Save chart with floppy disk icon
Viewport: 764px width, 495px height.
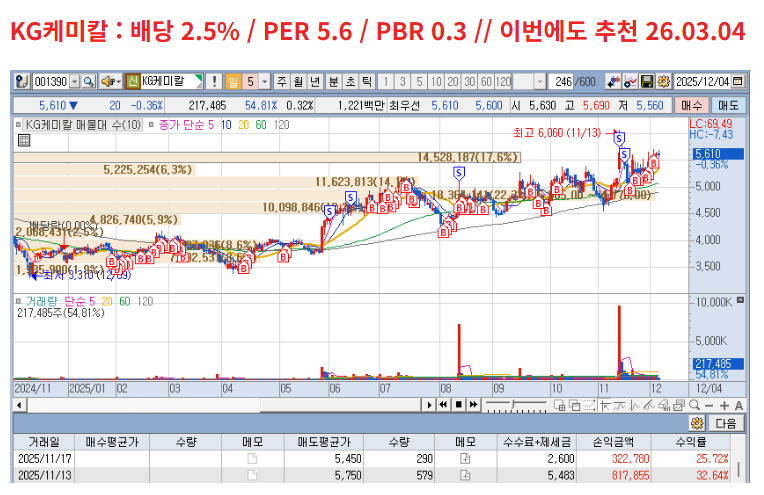coord(647,81)
